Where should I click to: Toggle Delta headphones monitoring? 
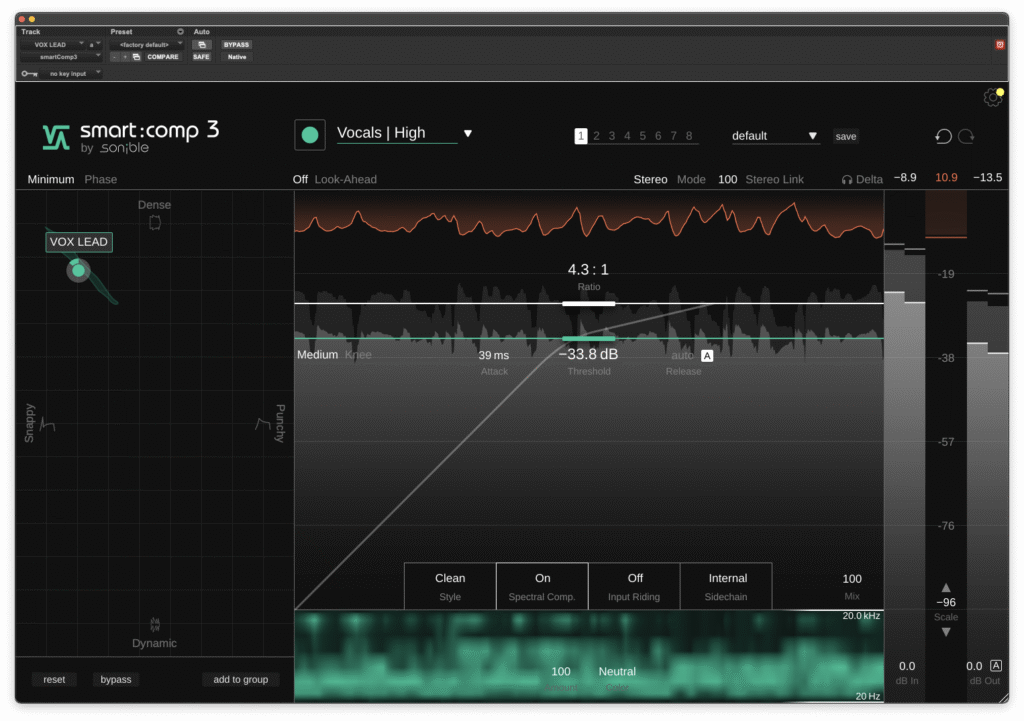pyautogui.click(x=862, y=180)
